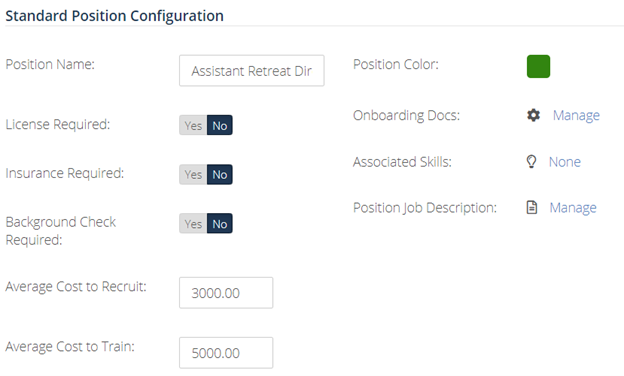Select No for Background Check Required
624x376 pixels.
pyautogui.click(x=220, y=224)
